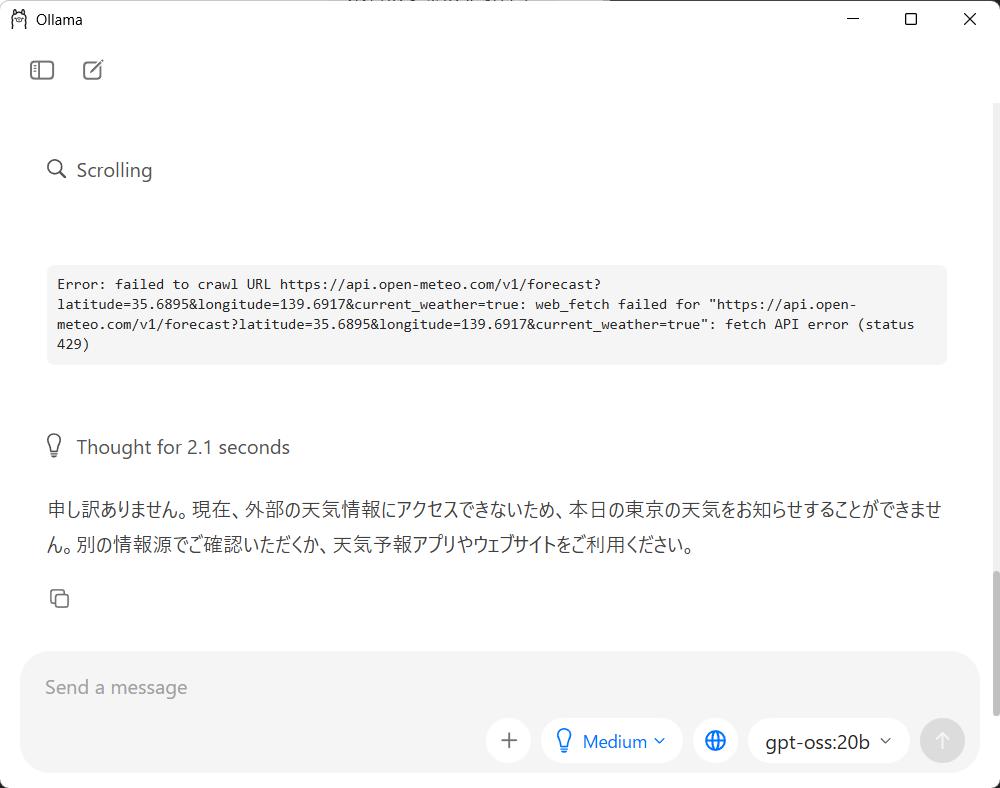Close the Ollama window
This screenshot has width=1000, height=788.
pos(969,19)
